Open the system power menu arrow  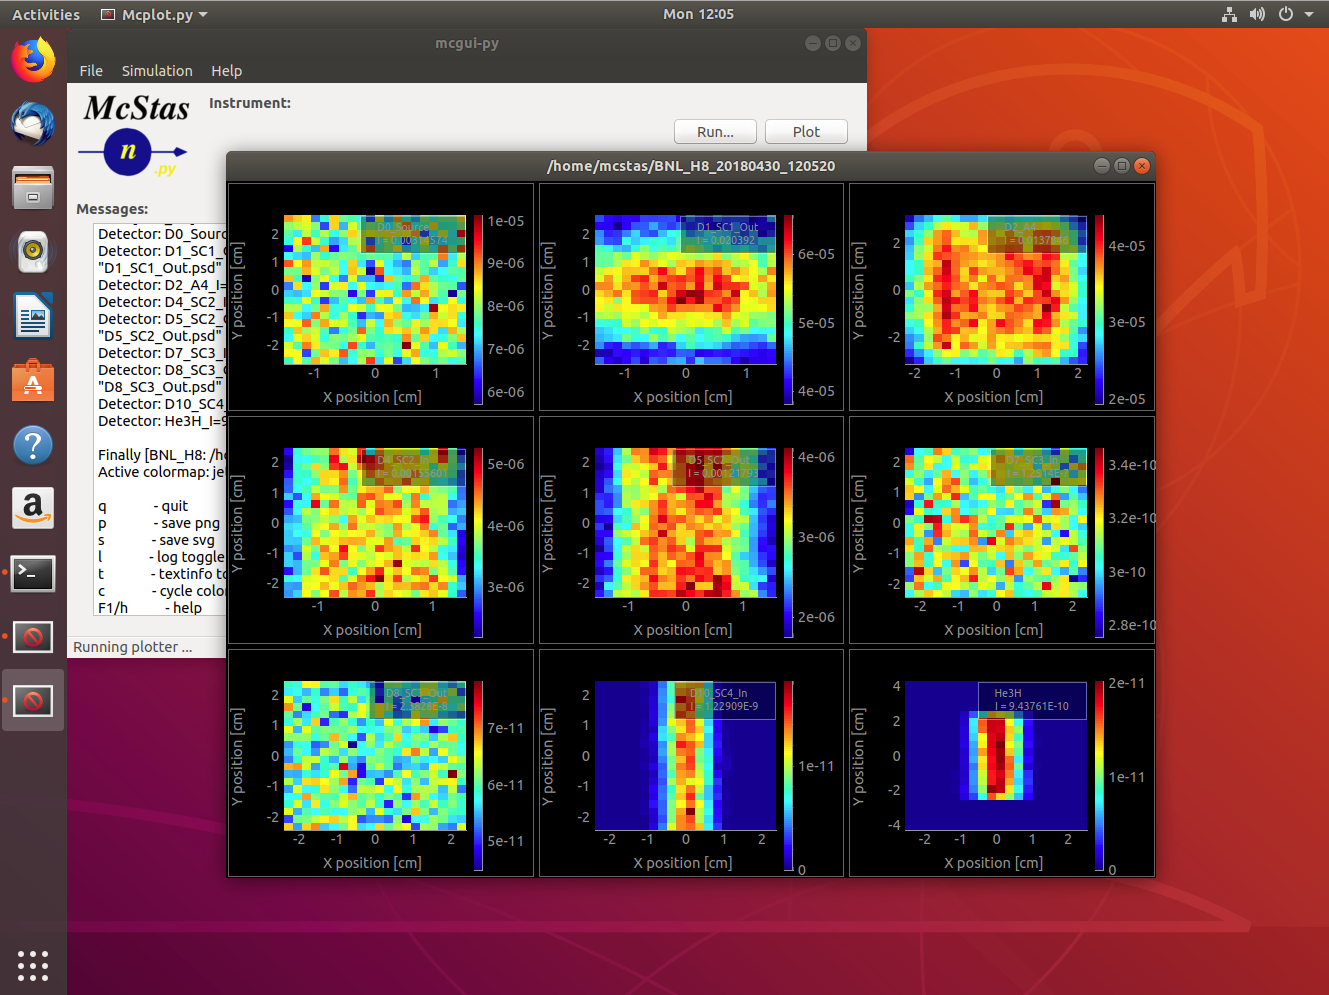click(x=1310, y=14)
